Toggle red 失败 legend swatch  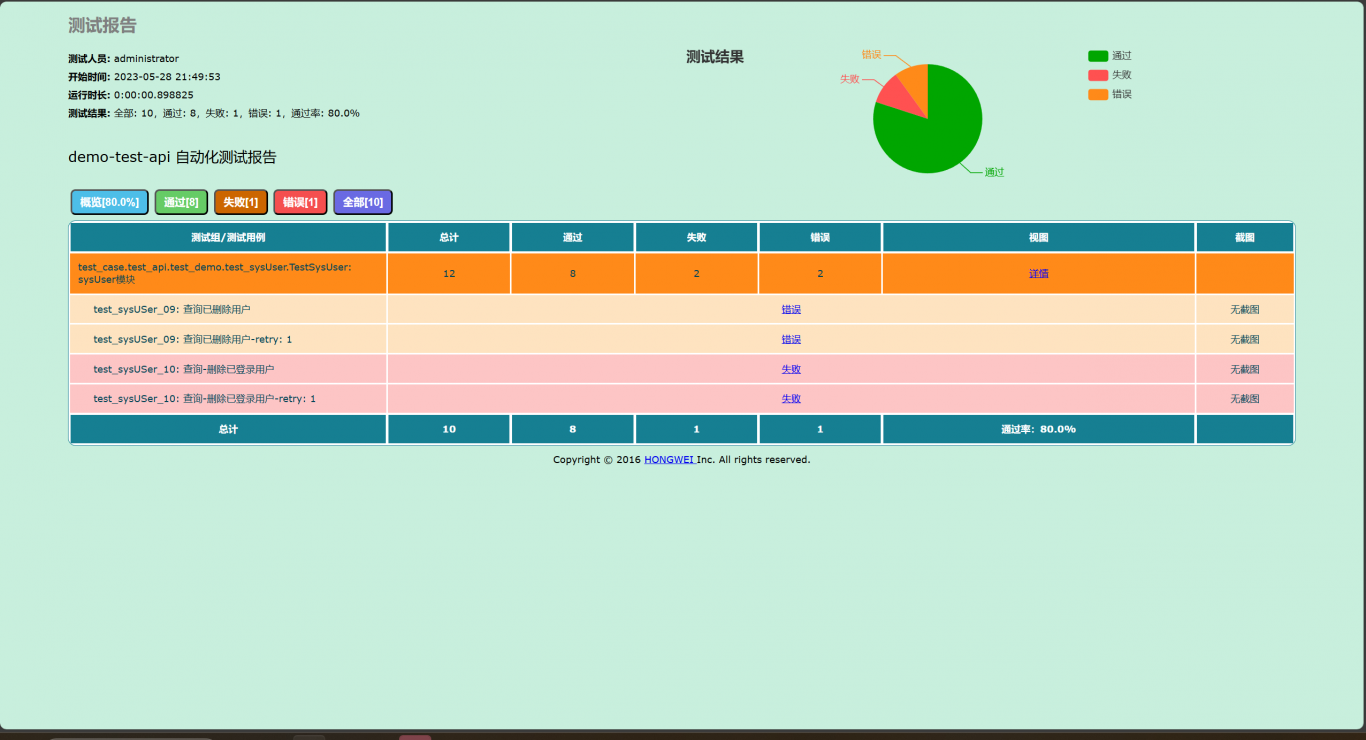pos(1098,75)
